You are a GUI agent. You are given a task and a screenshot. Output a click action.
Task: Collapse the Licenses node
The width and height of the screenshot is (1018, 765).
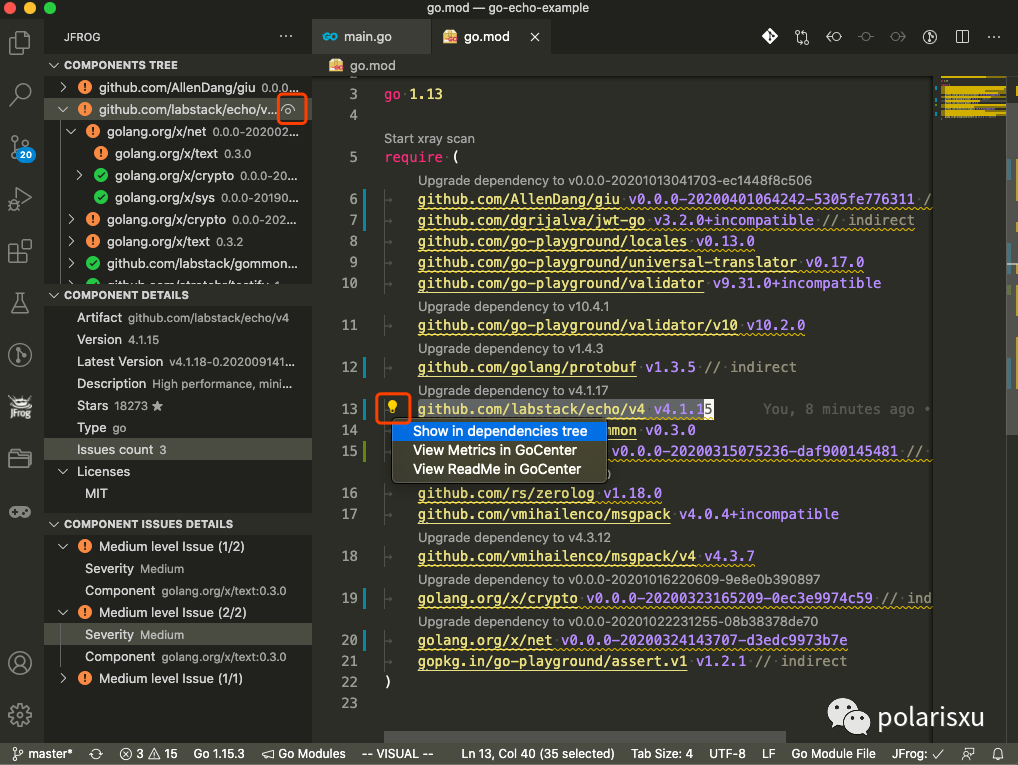[x=63, y=471]
